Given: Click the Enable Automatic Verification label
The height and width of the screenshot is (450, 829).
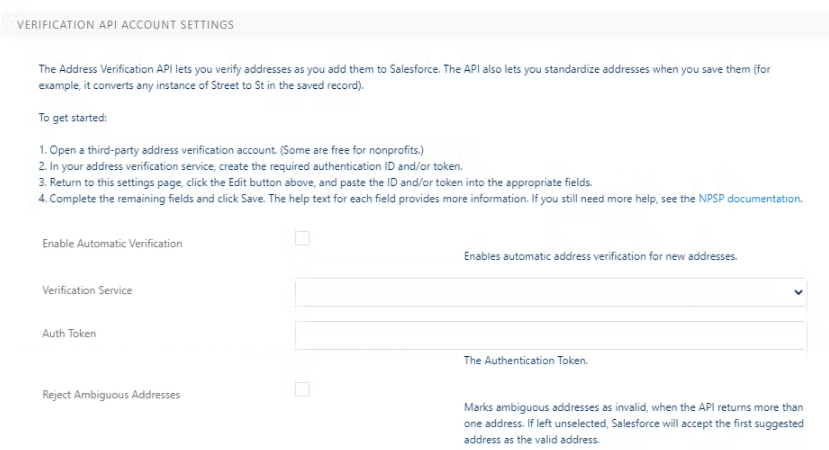Looking at the screenshot, I should pos(112,243).
